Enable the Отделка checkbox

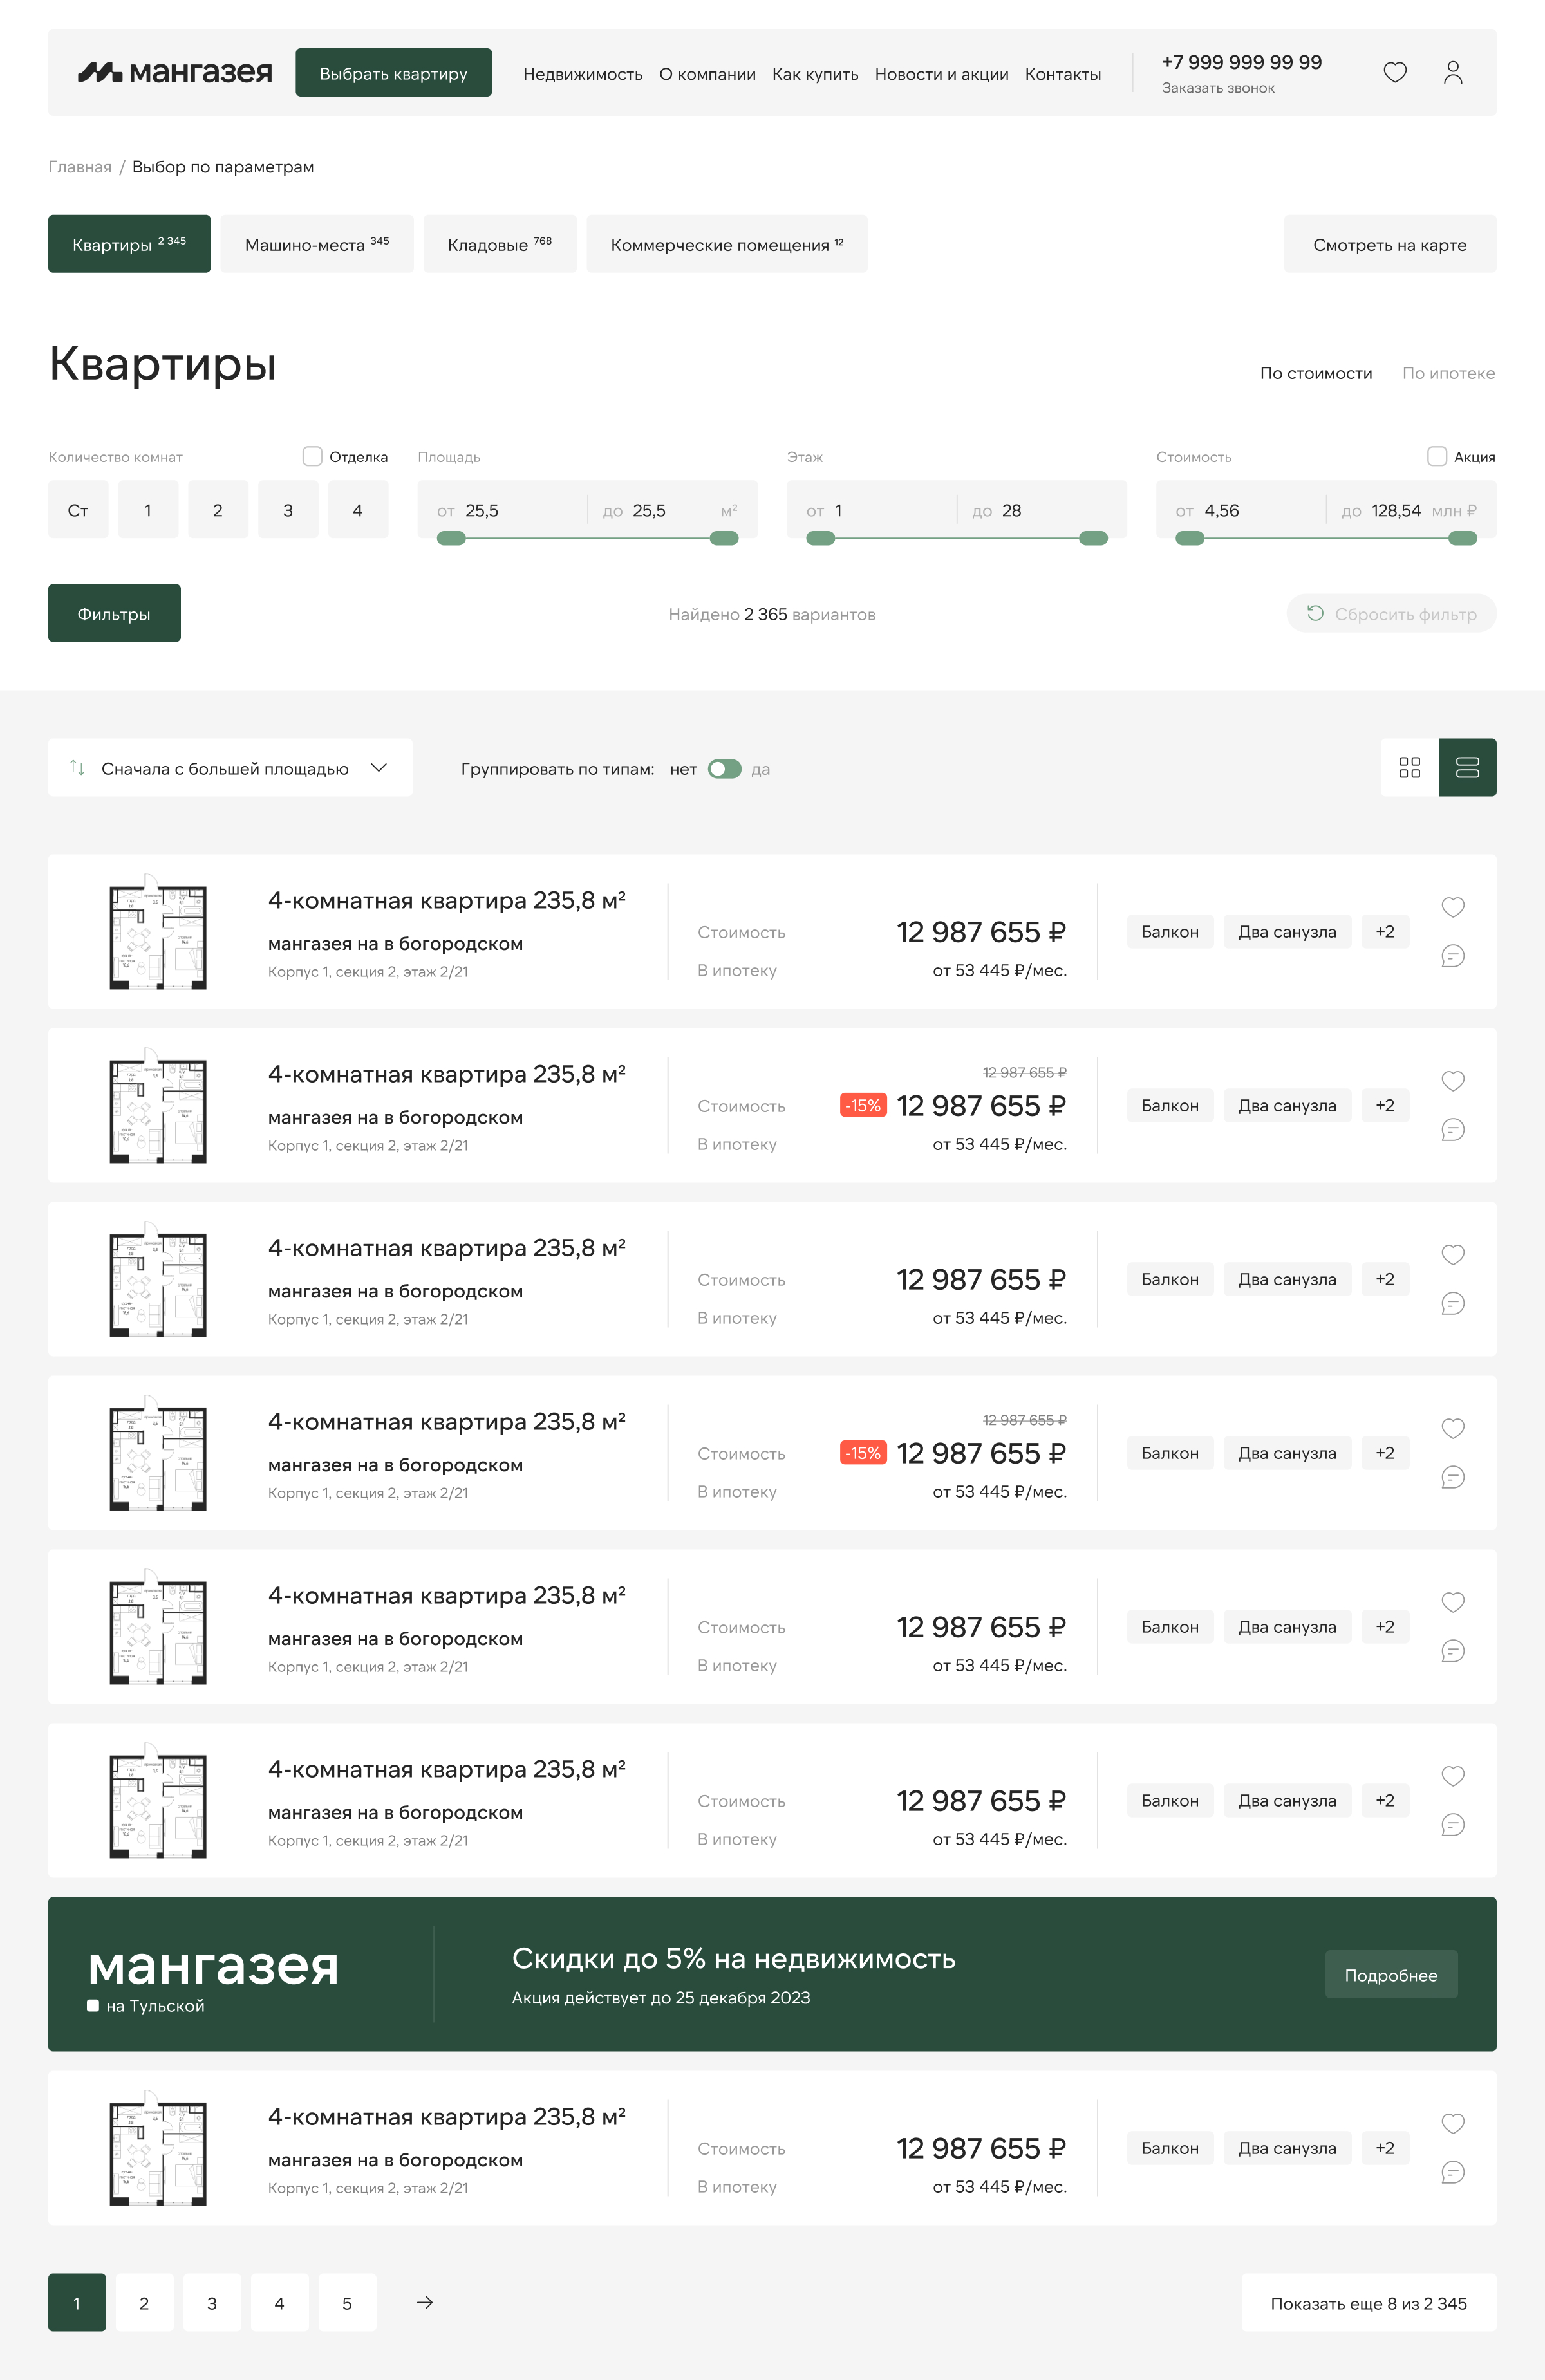coord(312,456)
